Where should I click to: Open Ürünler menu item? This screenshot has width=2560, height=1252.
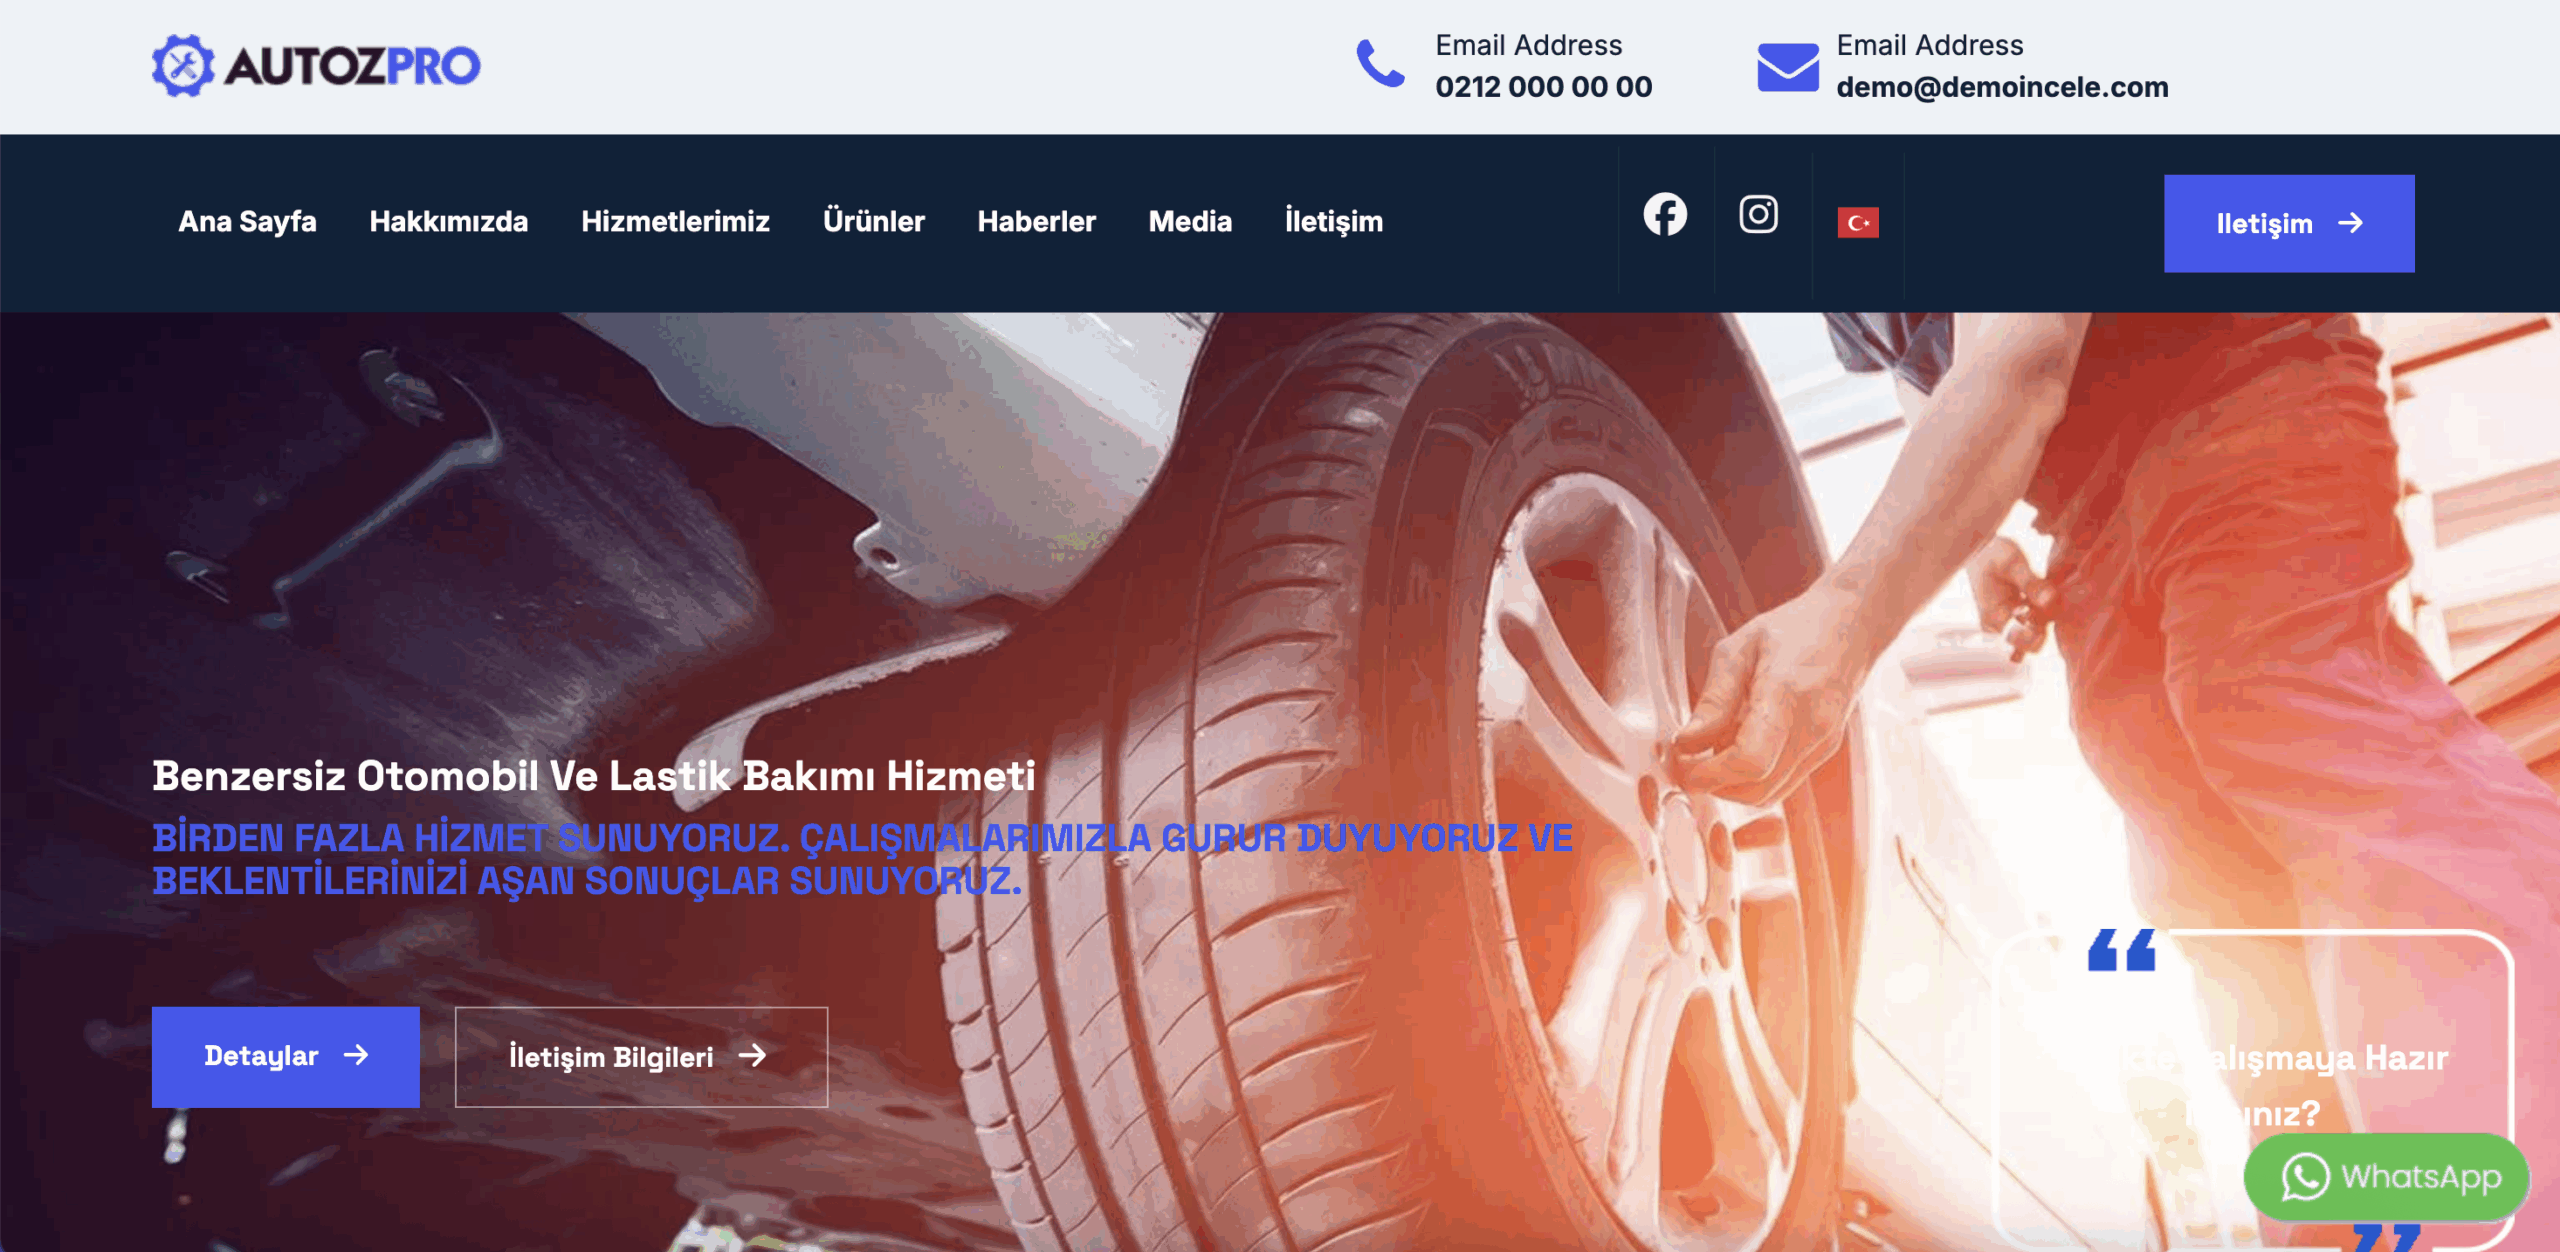pos(874,221)
